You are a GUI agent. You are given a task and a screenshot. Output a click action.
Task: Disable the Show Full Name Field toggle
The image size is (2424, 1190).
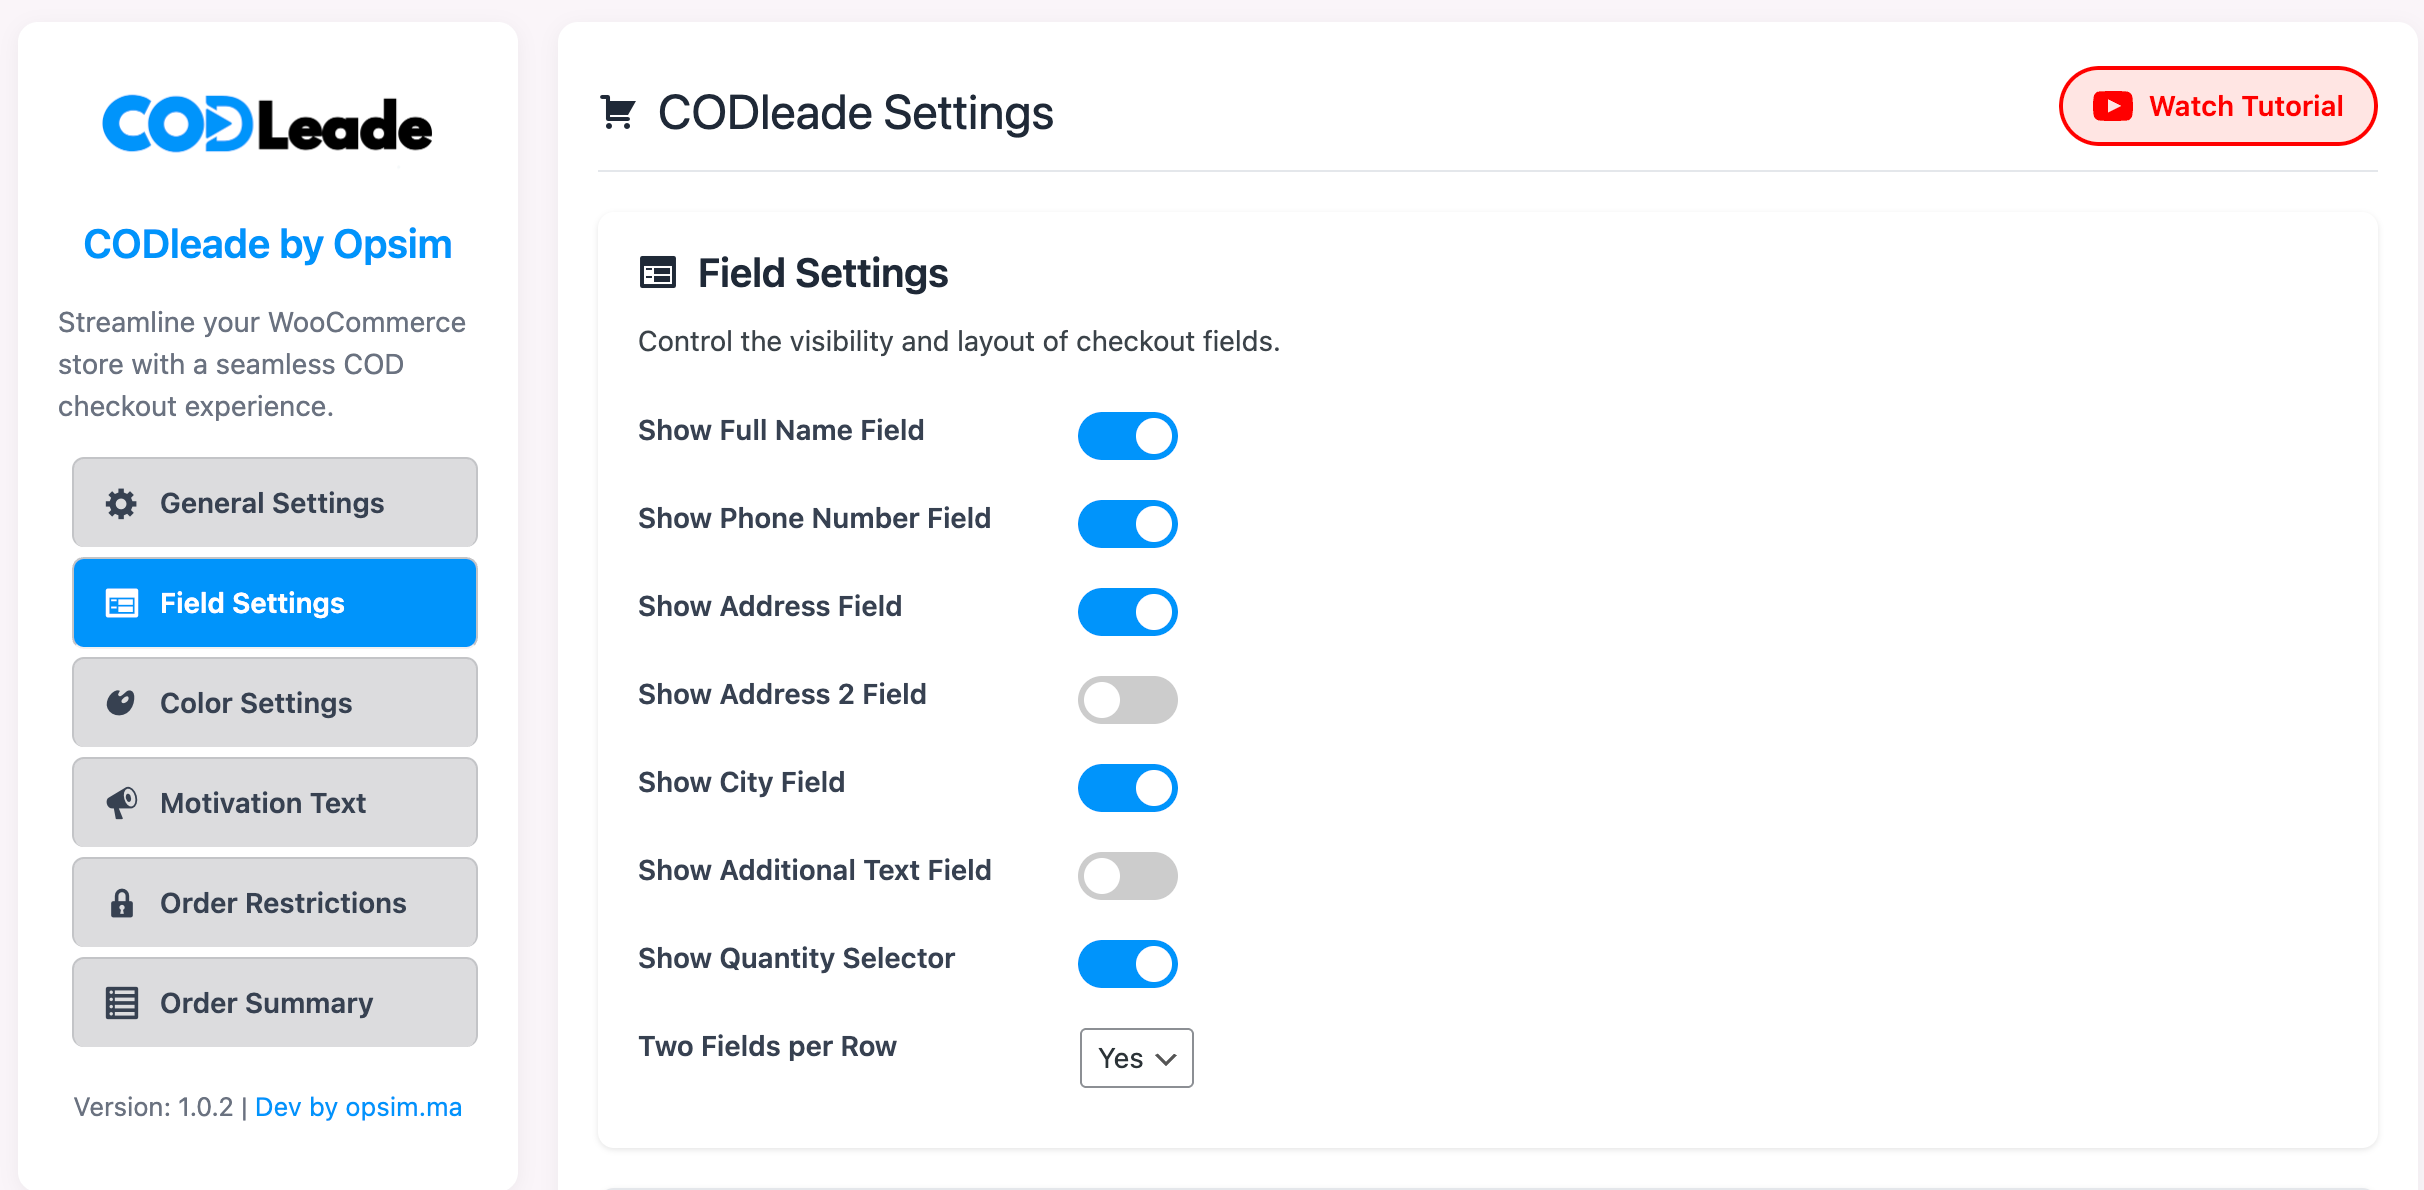click(1127, 436)
